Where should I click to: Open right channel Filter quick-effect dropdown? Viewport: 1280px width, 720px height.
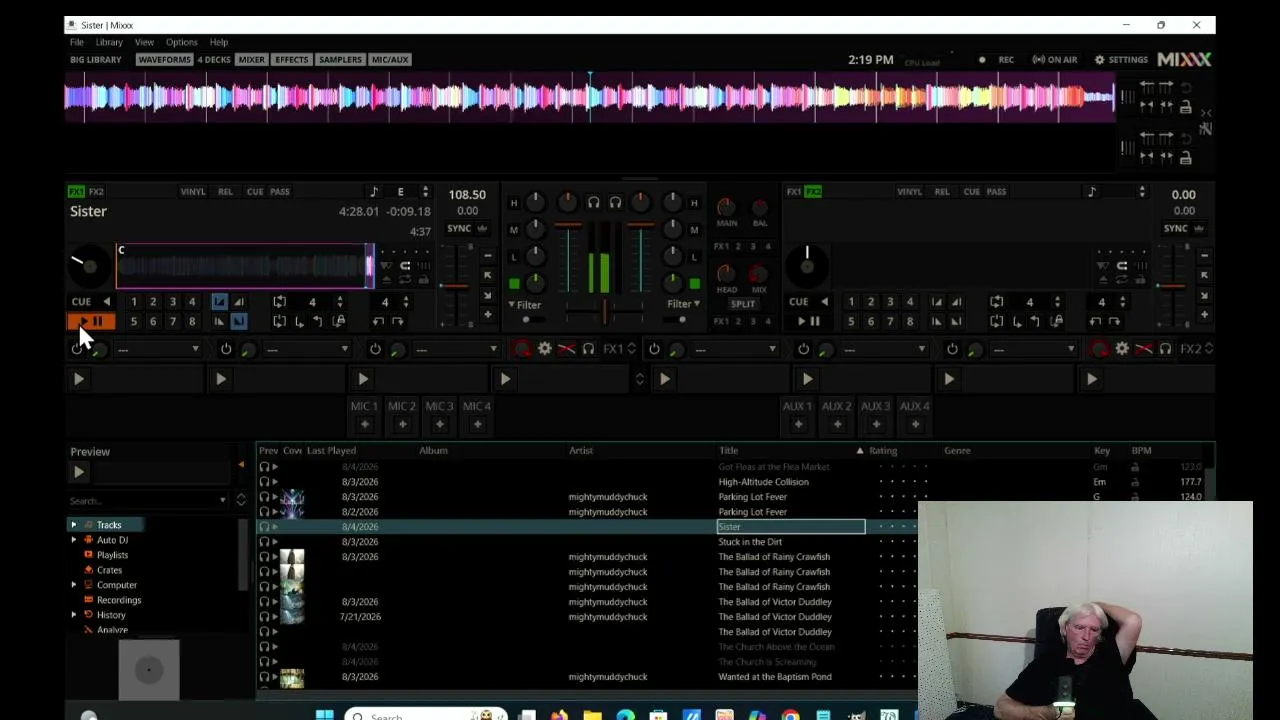[683, 304]
